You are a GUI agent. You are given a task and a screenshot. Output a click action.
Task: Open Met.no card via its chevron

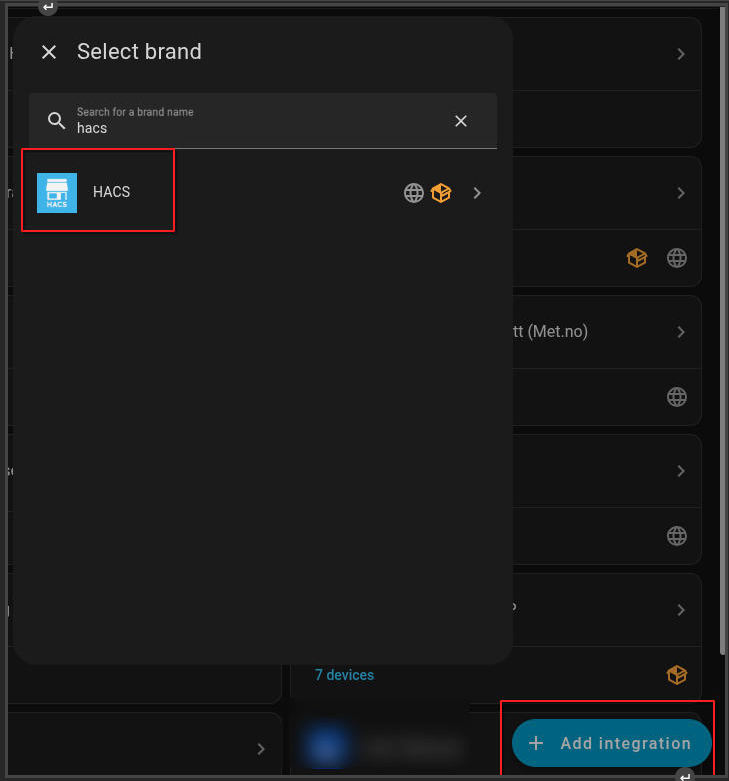pos(681,332)
